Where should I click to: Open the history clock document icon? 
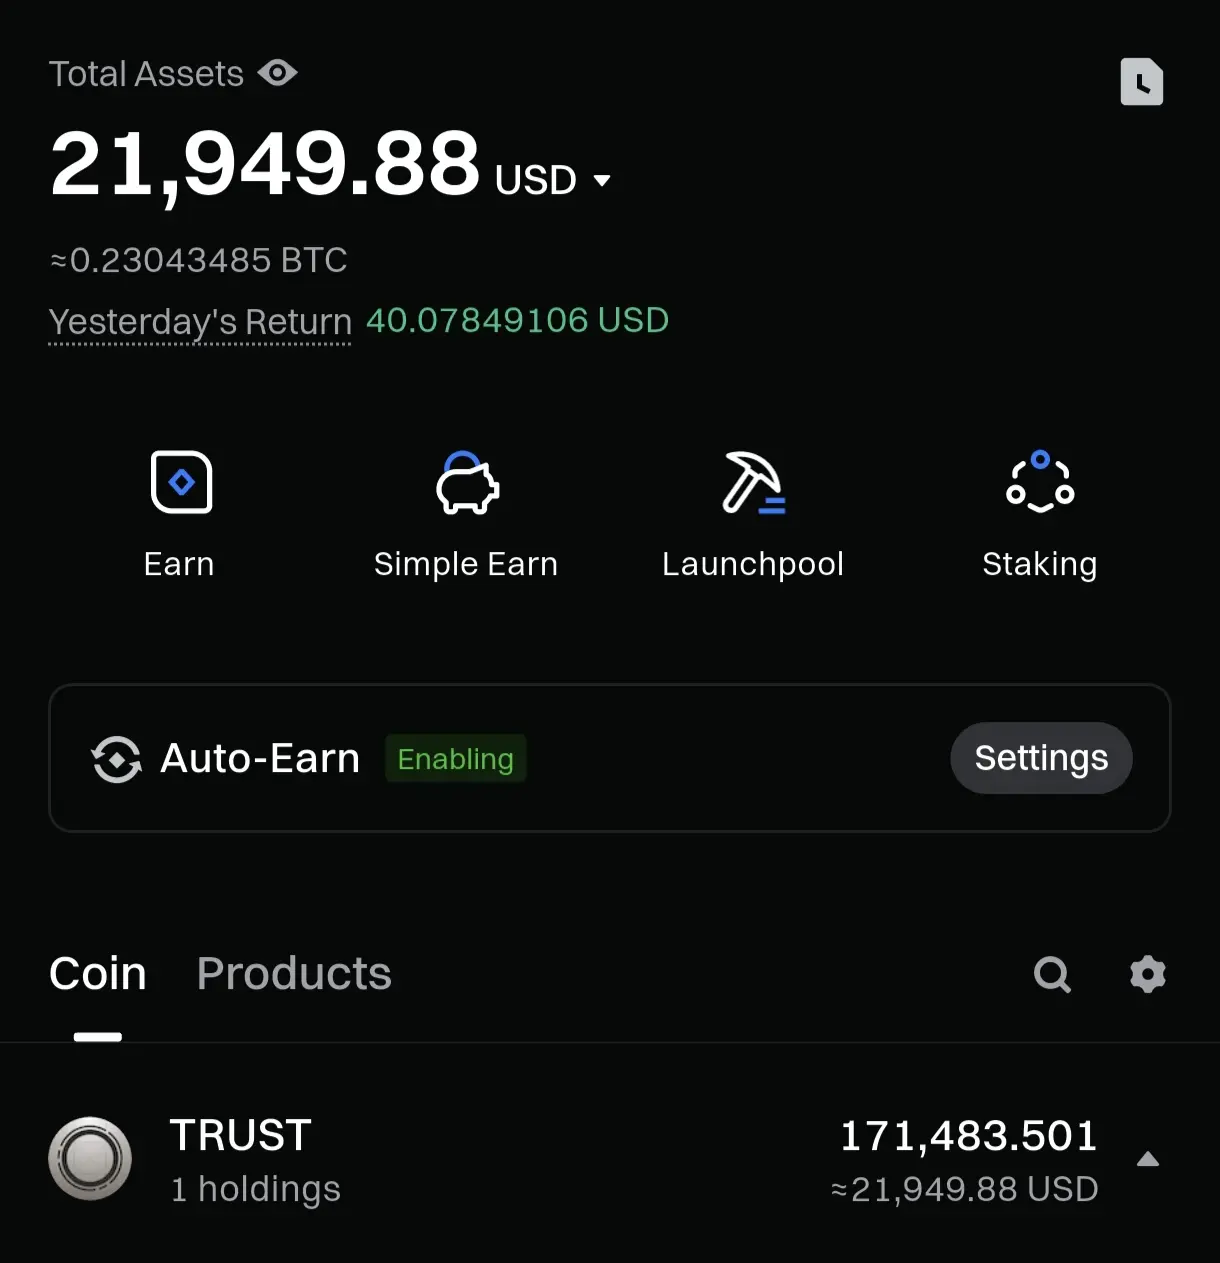point(1142,81)
